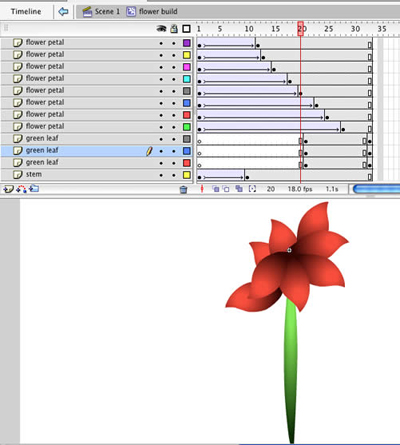Click the Scene 1 breadcrumb
This screenshot has height=445, width=400.
101,12
